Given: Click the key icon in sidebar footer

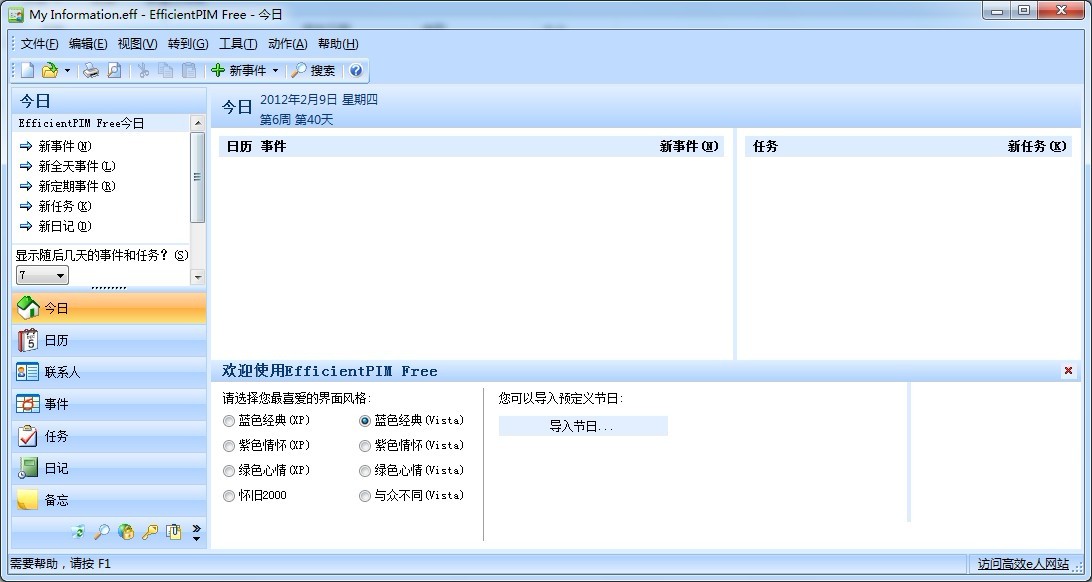Looking at the screenshot, I should pyautogui.click(x=150, y=532).
